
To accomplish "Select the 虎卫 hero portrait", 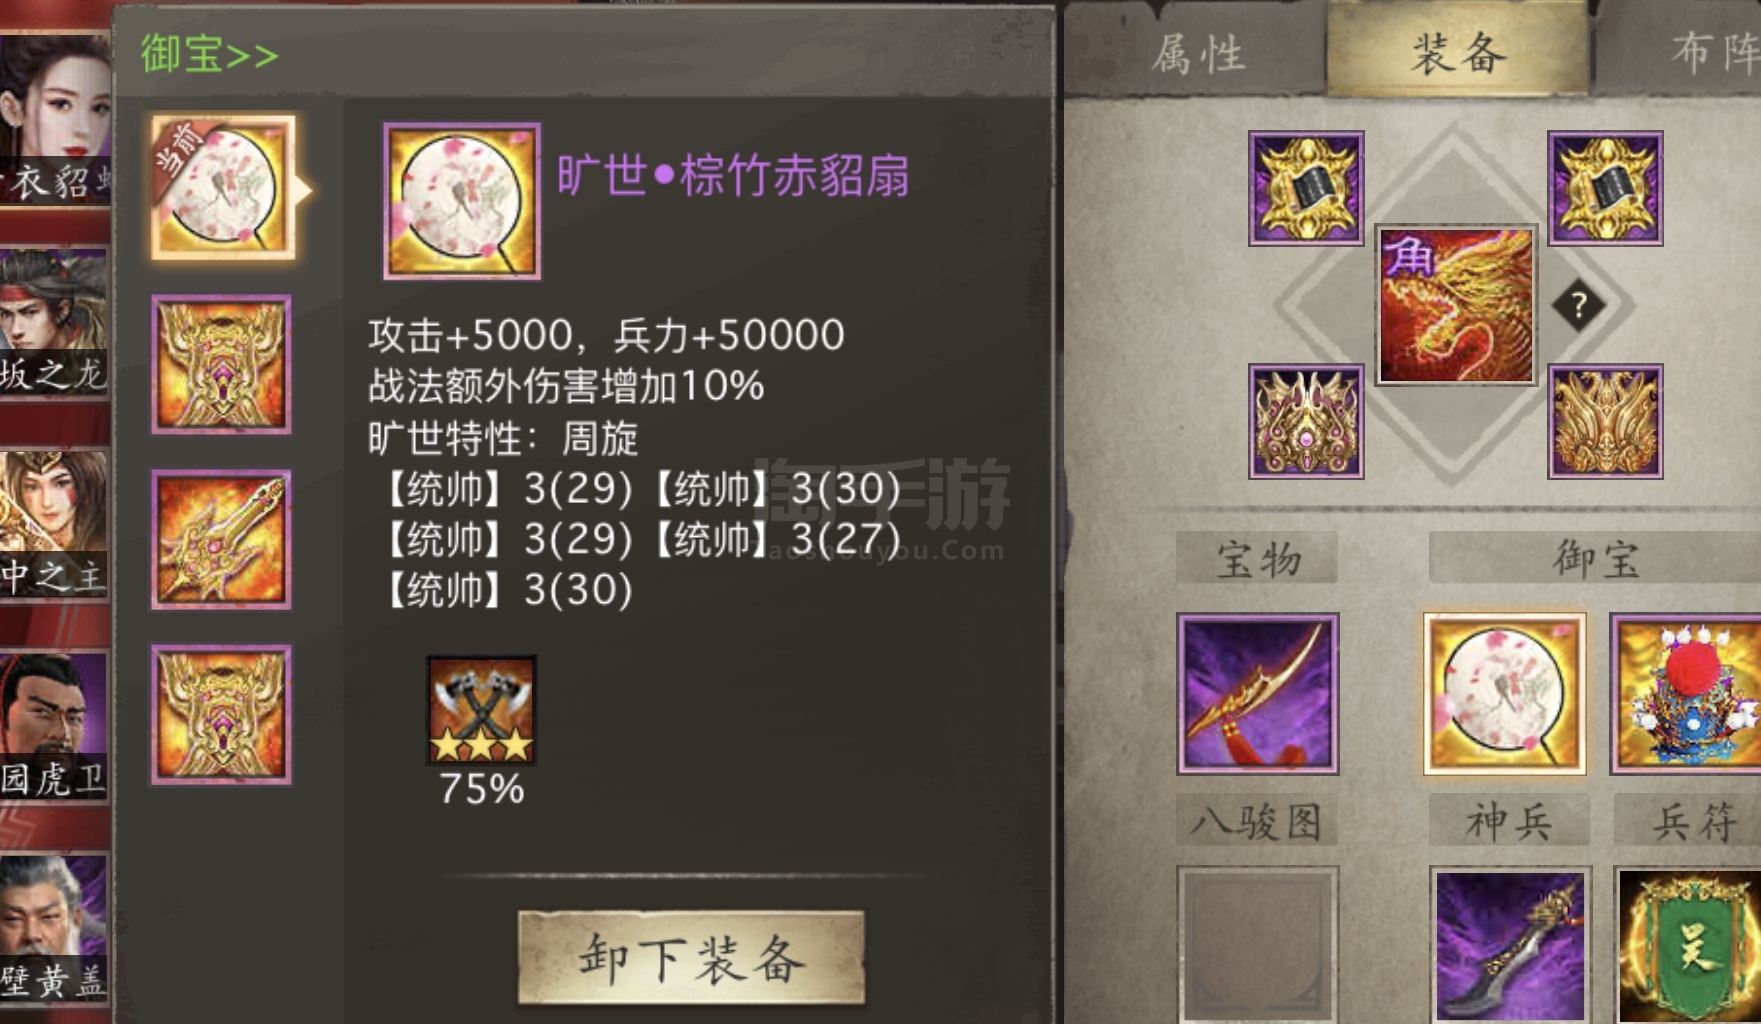I will click(x=54, y=727).
